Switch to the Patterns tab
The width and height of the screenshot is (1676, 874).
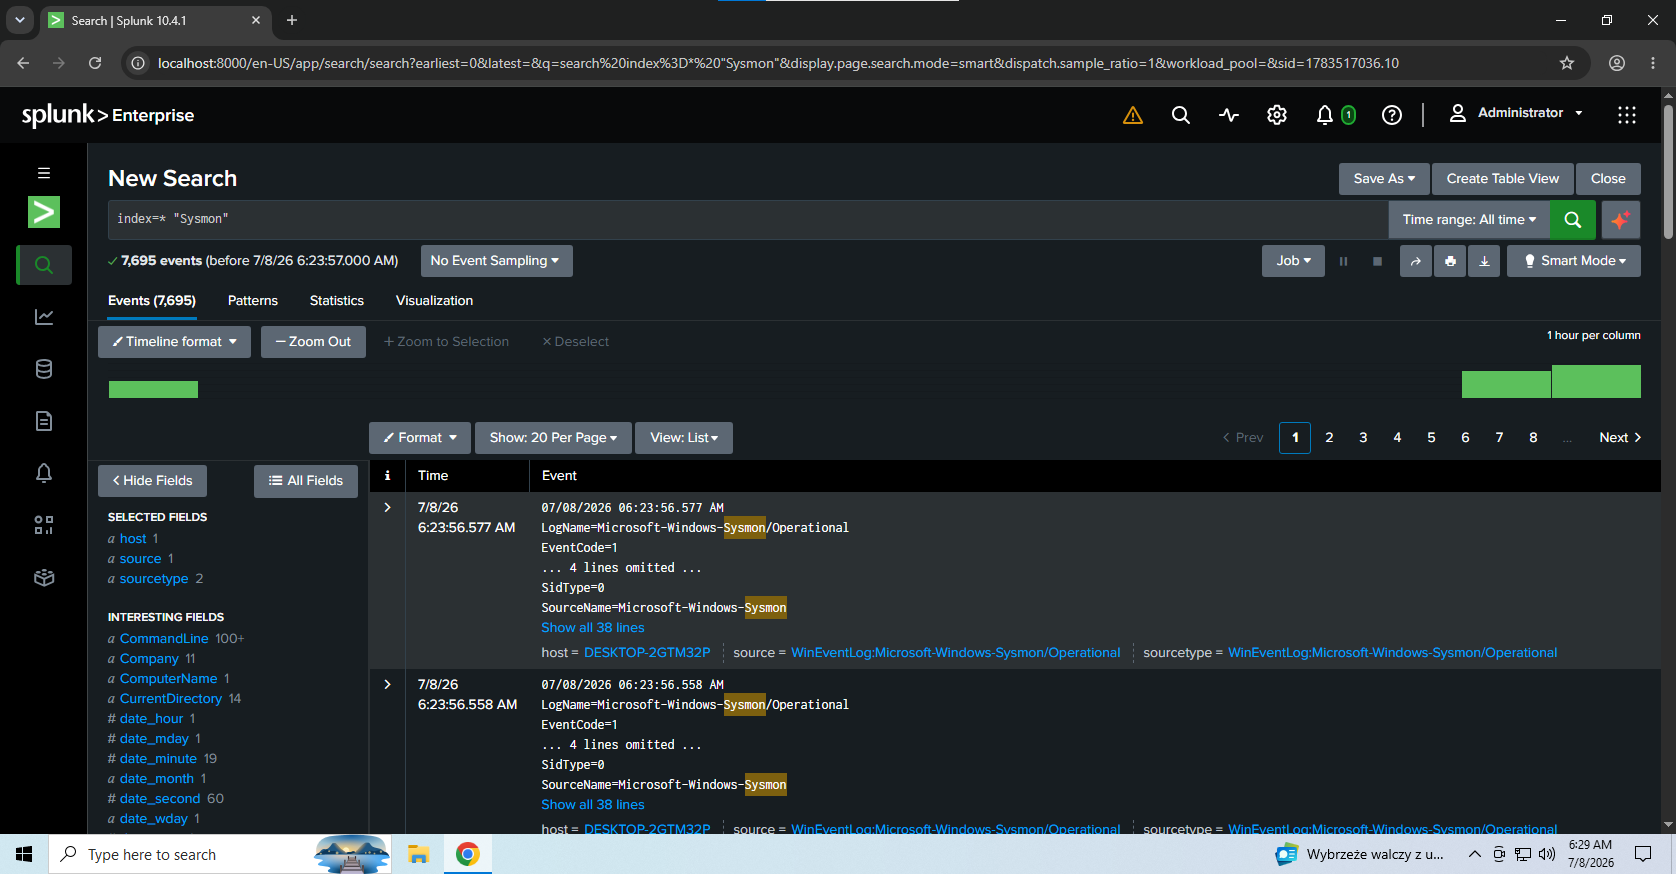coord(253,301)
